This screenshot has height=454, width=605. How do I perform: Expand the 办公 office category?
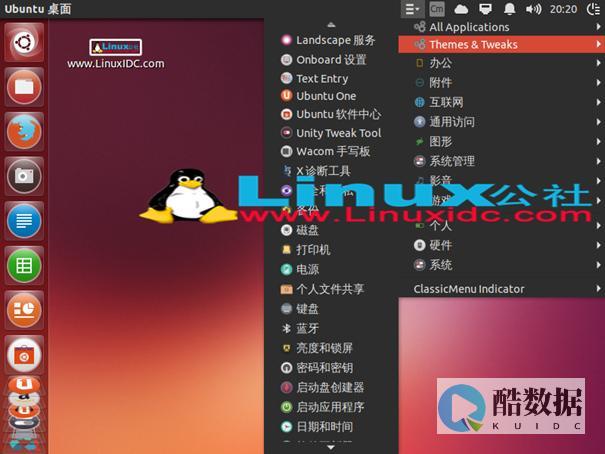pyautogui.click(x=502, y=63)
